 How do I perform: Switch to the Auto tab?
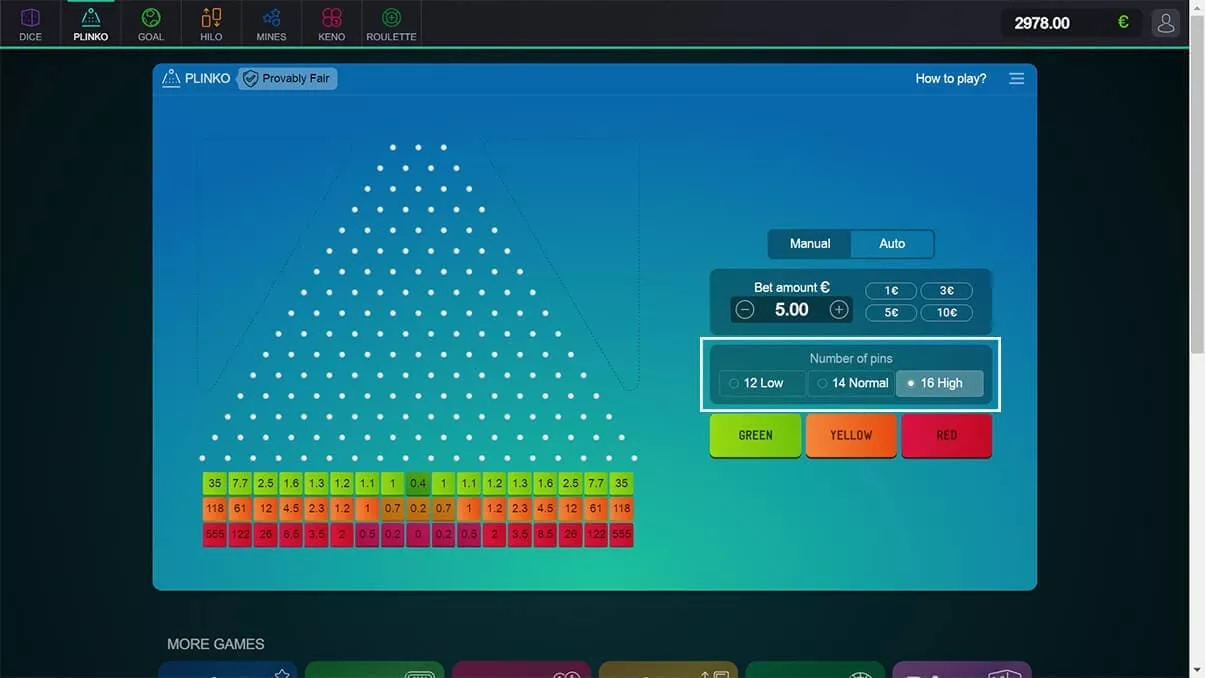891,243
